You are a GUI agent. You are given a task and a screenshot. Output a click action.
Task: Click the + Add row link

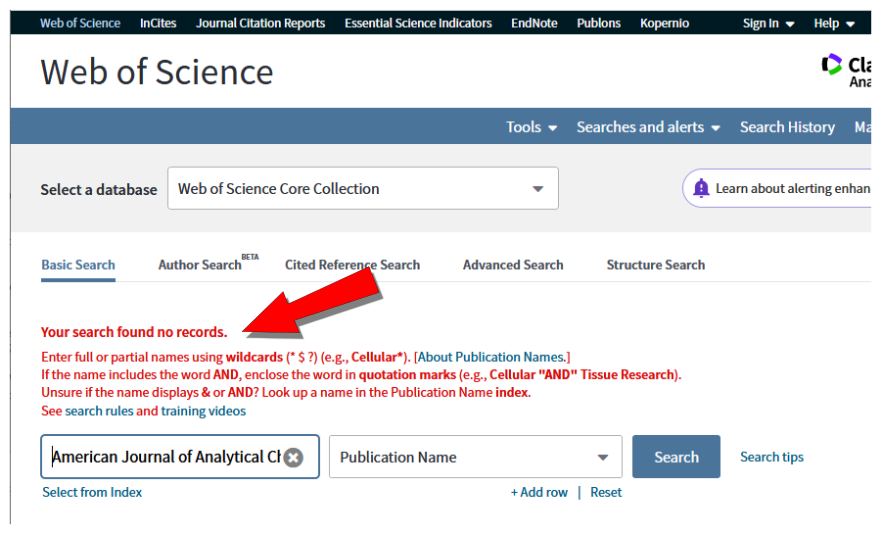click(x=539, y=492)
